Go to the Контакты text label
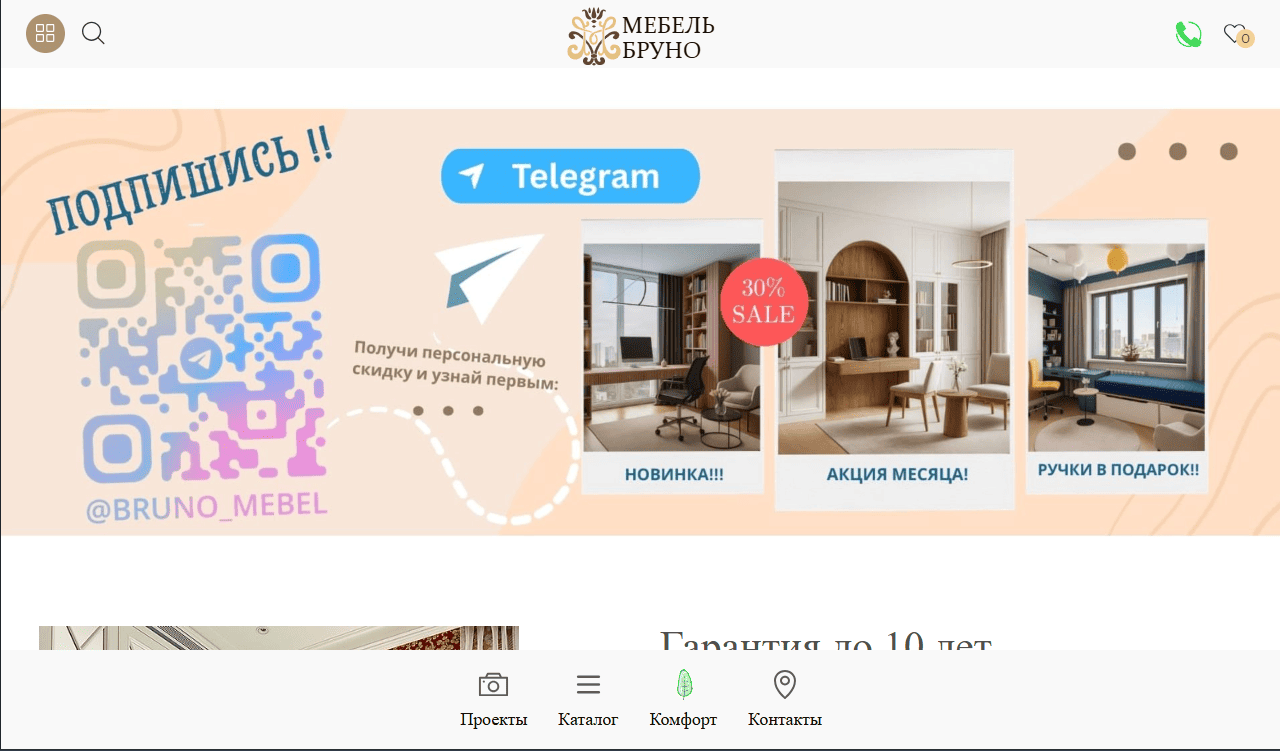Screen dimensions: 1280x751 point(785,720)
